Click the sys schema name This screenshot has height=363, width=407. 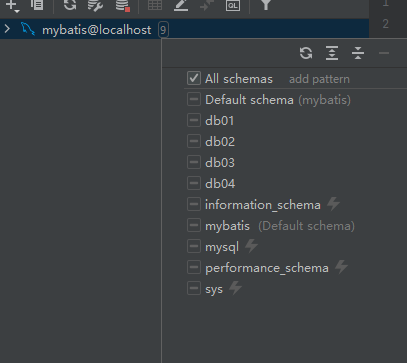pyautogui.click(x=214, y=289)
